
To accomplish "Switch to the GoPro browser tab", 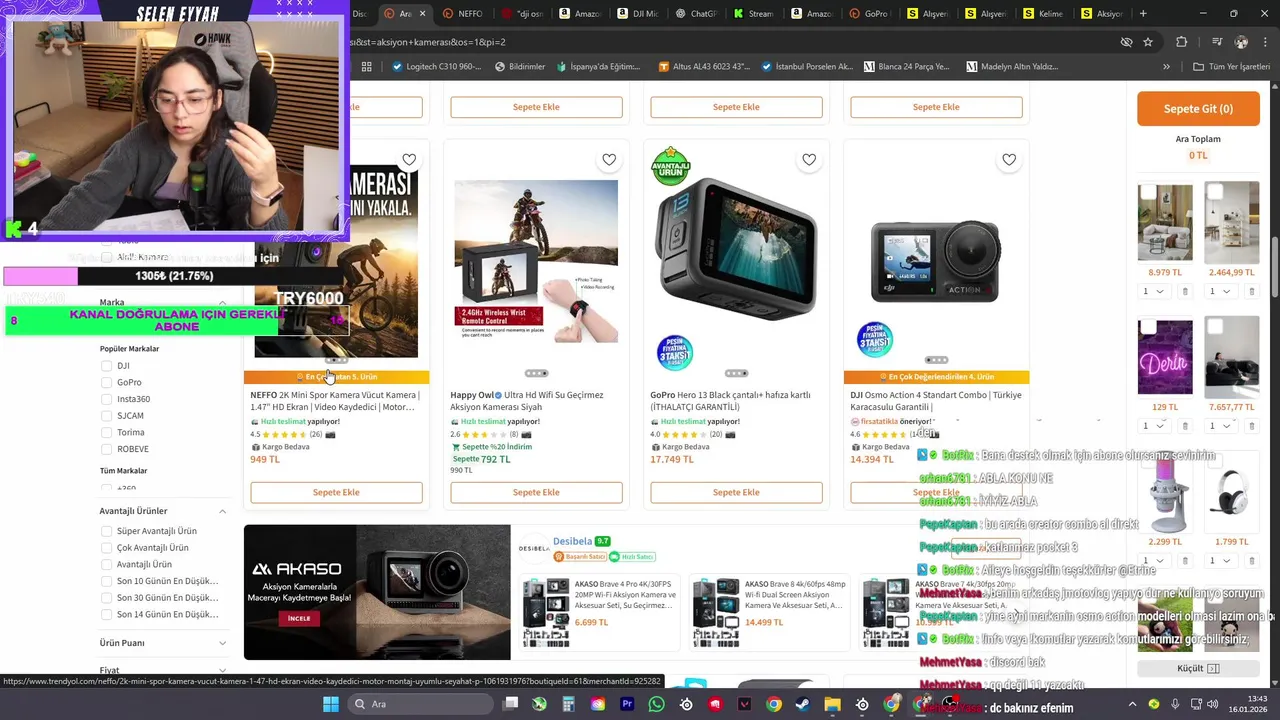I will [x=869, y=14].
